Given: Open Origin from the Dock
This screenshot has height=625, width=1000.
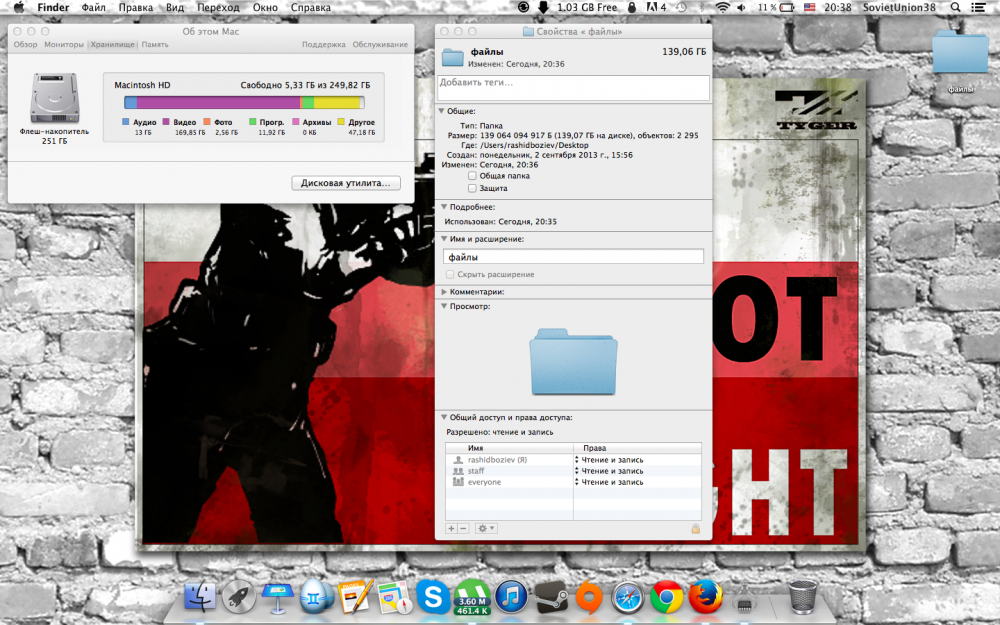Looking at the screenshot, I should (x=589, y=597).
